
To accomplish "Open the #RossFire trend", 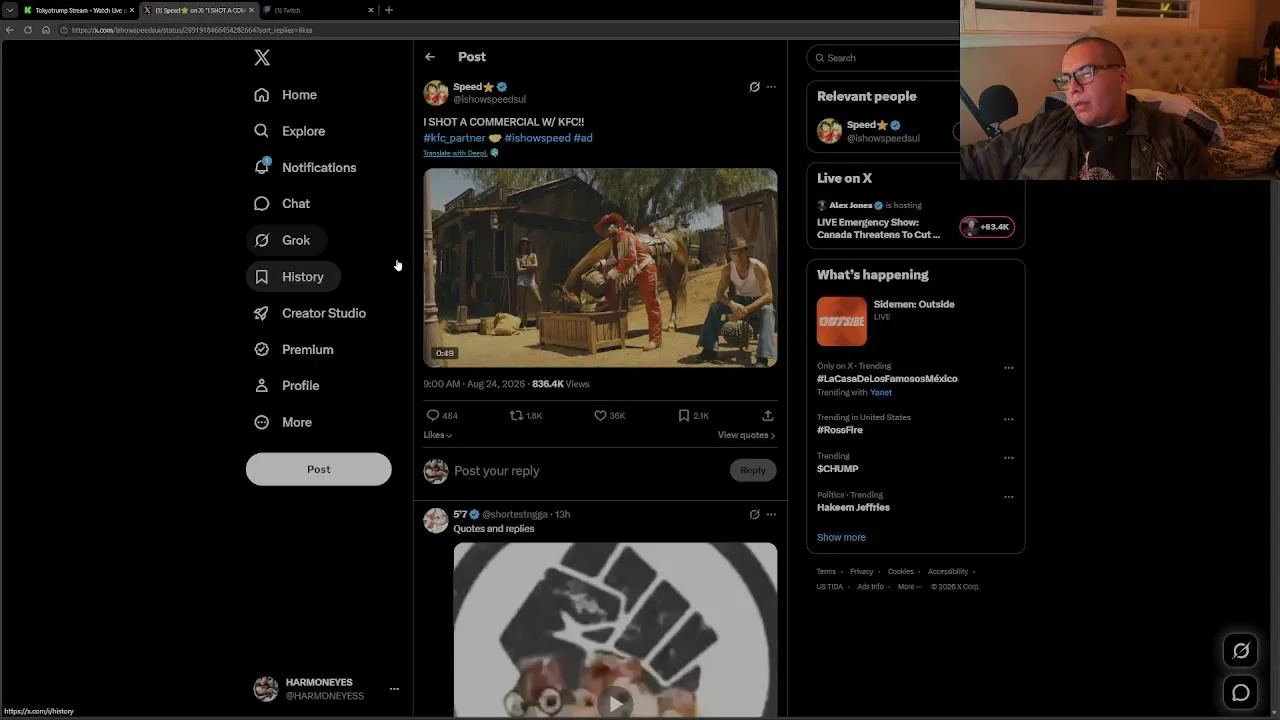I will click(840, 430).
